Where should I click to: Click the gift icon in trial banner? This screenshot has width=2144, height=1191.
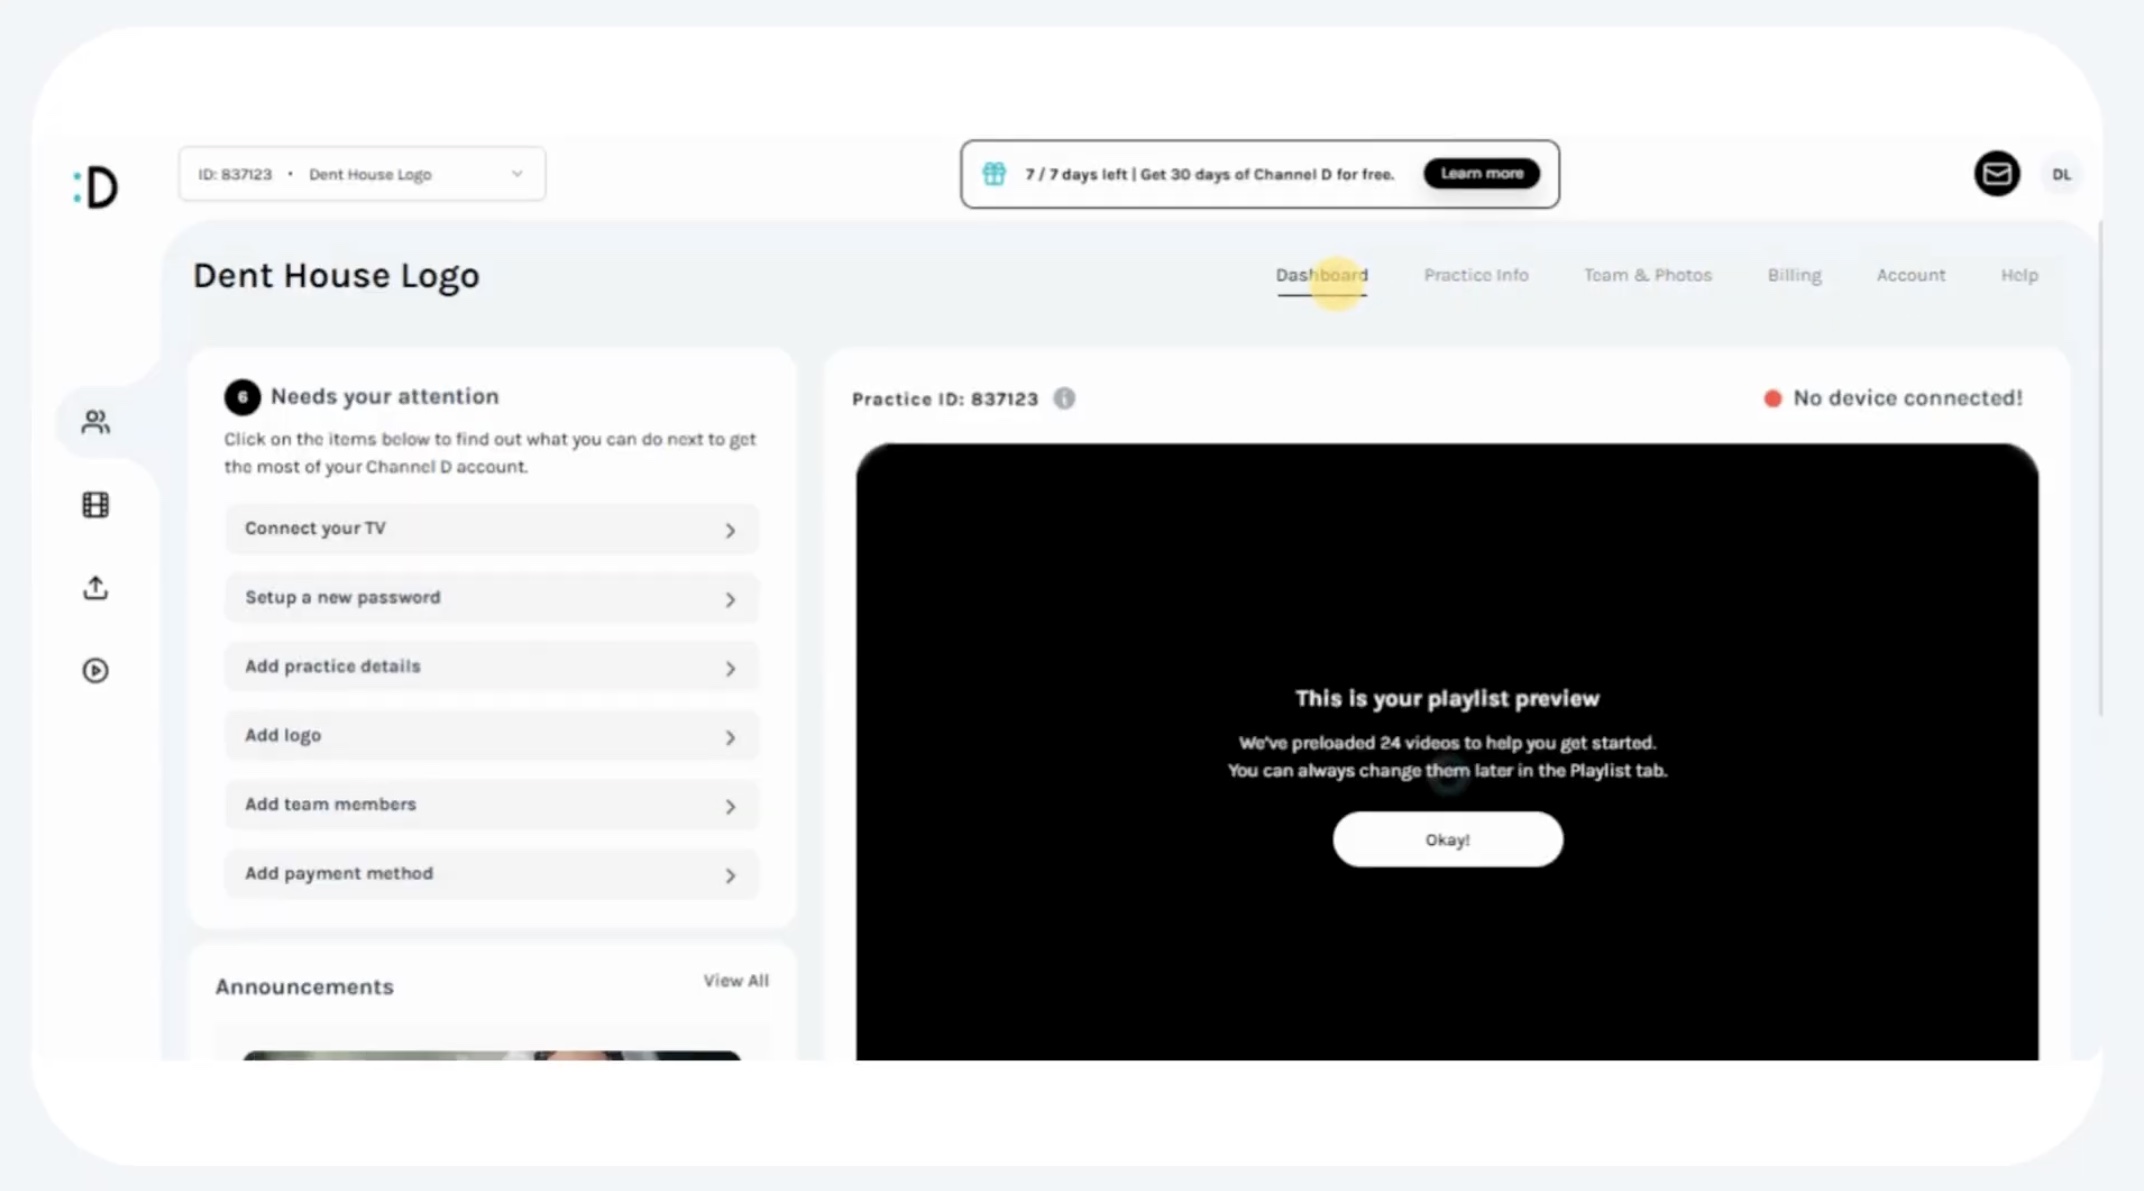pyautogui.click(x=993, y=174)
